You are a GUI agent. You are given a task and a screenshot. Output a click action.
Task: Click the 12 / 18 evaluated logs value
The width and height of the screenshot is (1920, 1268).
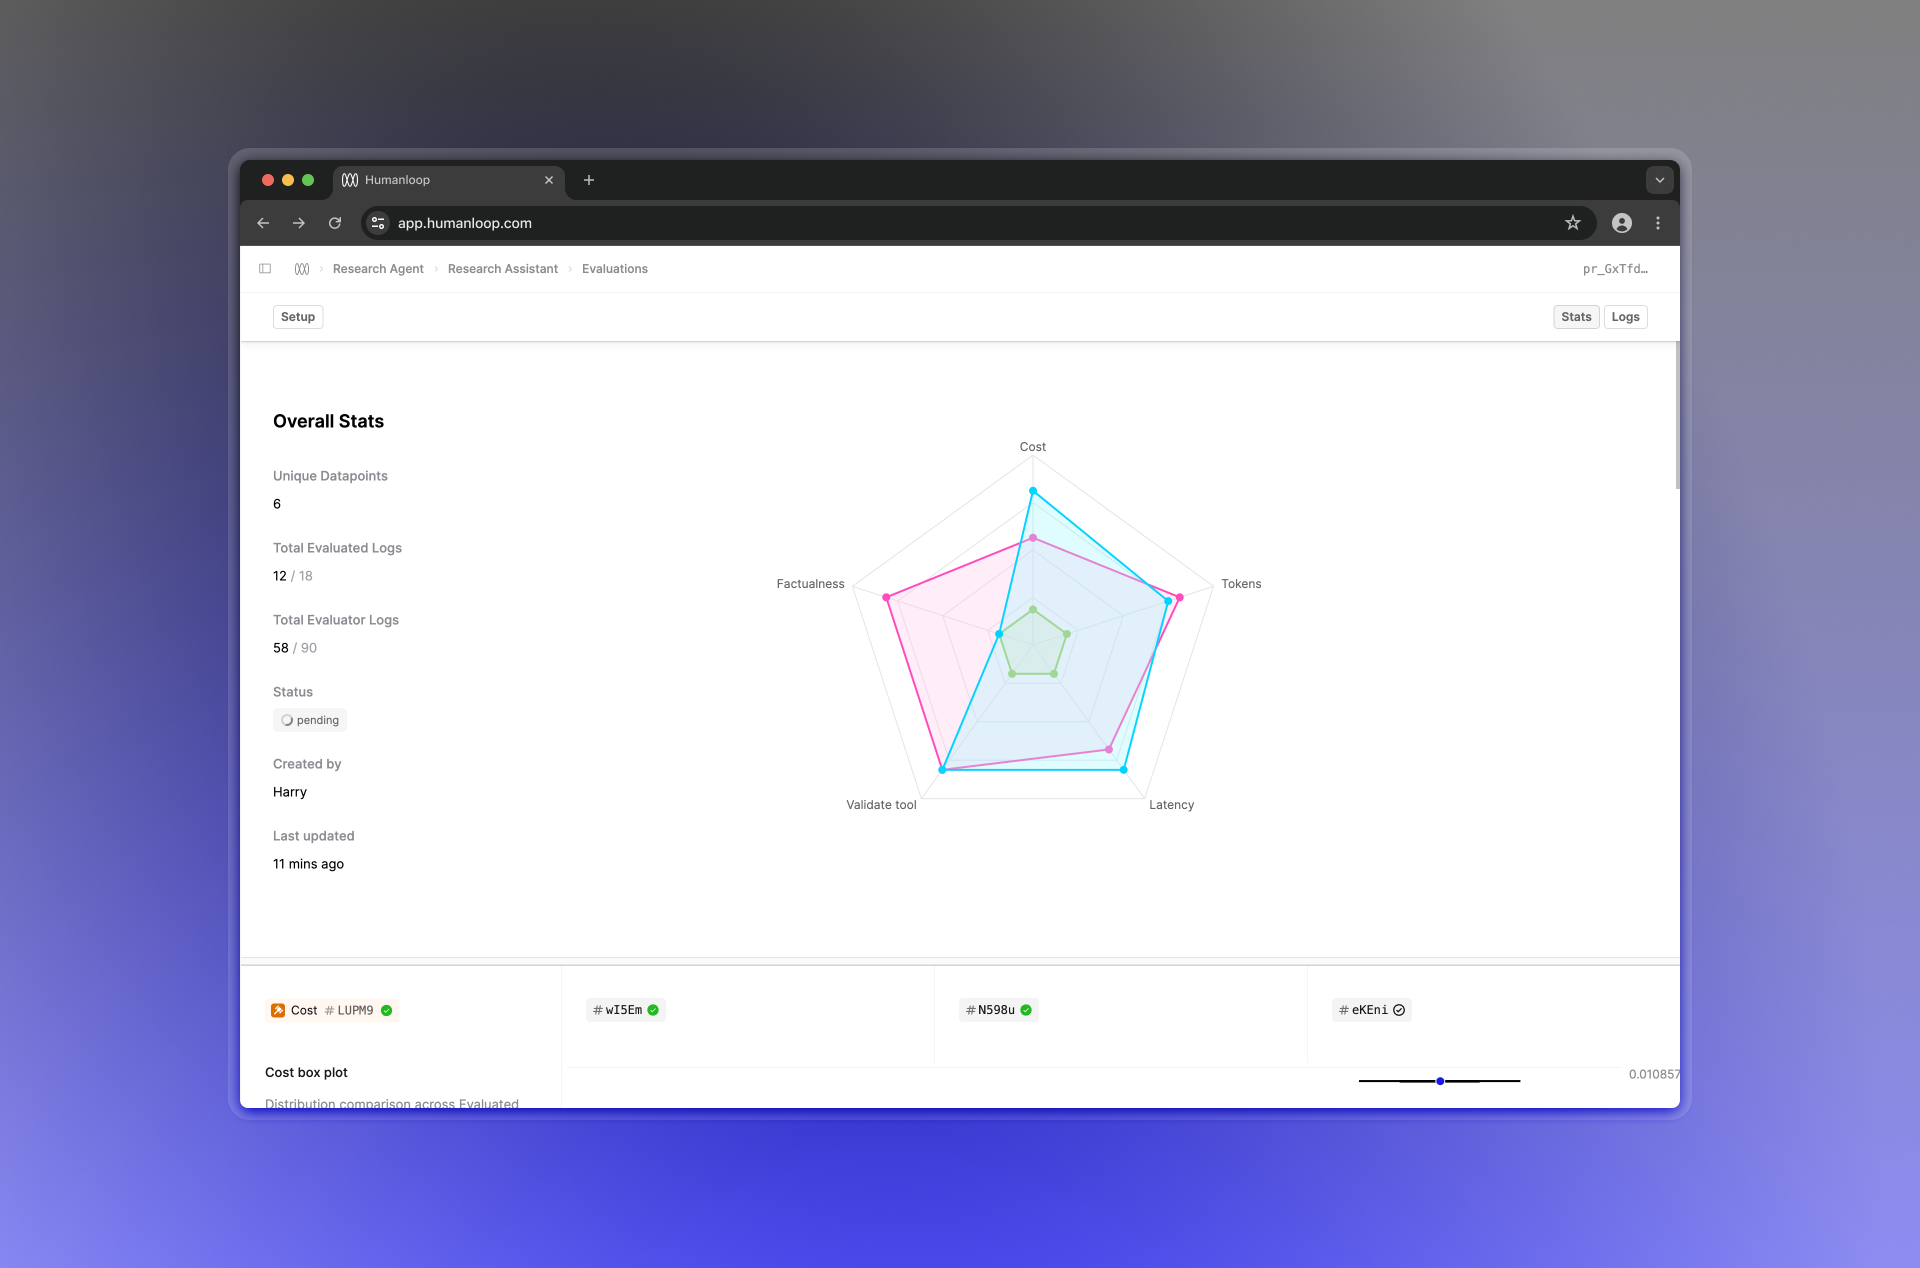click(293, 576)
